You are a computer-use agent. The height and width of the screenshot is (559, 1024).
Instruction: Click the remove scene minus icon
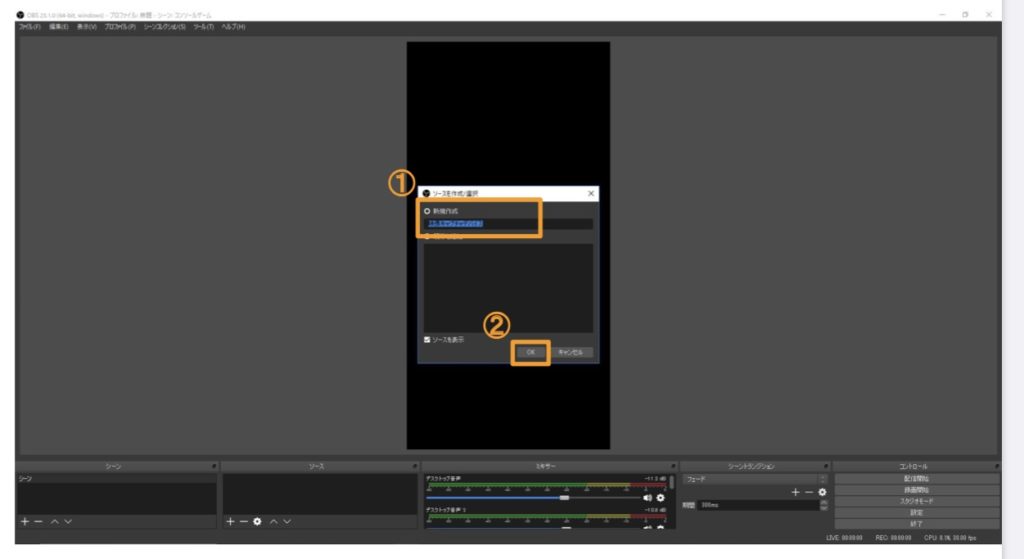click(38, 522)
